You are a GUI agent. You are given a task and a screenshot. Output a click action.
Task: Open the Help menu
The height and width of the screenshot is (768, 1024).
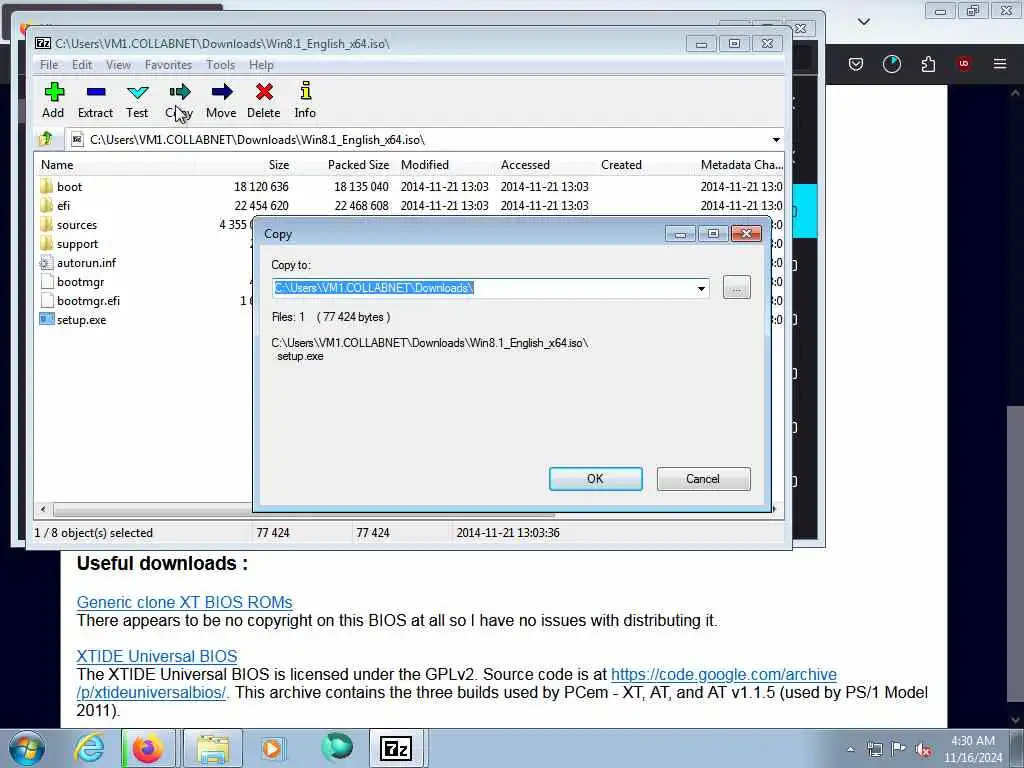[261, 65]
